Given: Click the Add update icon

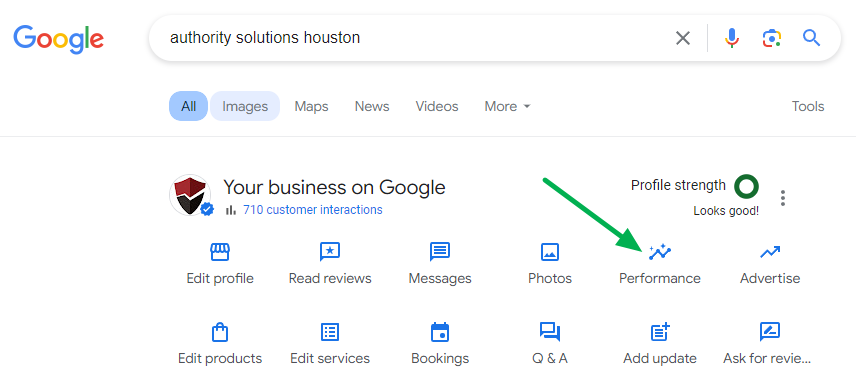Looking at the screenshot, I should click(x=660, y=332).
